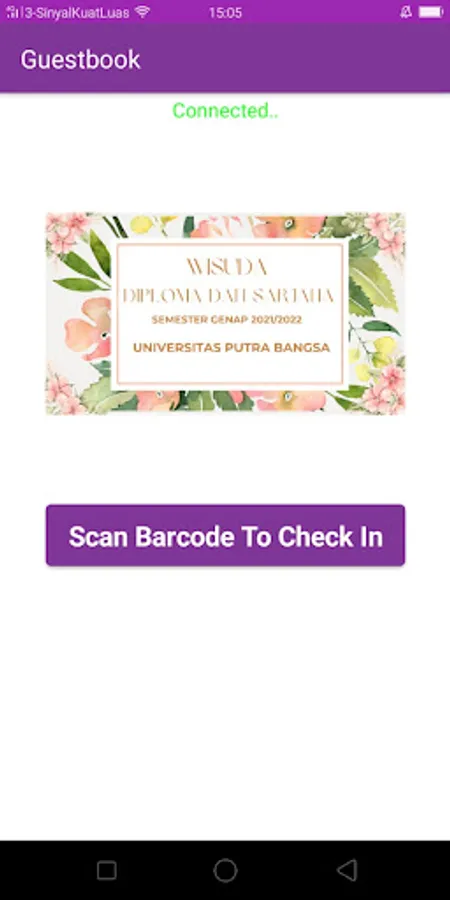Click the Guestbook title in app bar
450x900 pixels.
coord(80,60)
